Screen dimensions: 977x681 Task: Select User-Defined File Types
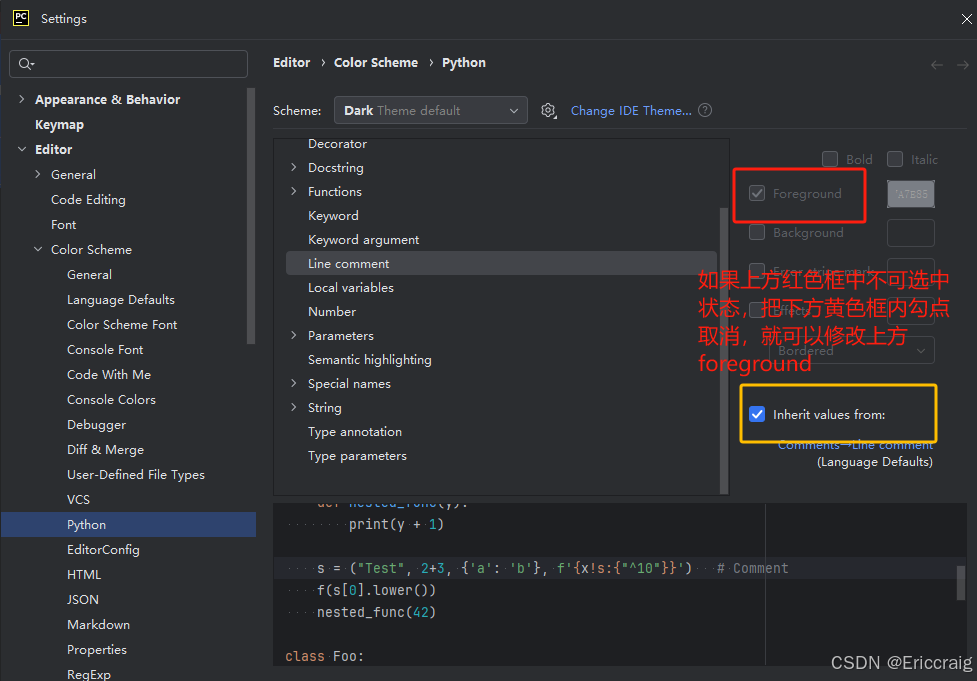pos(136,474)
